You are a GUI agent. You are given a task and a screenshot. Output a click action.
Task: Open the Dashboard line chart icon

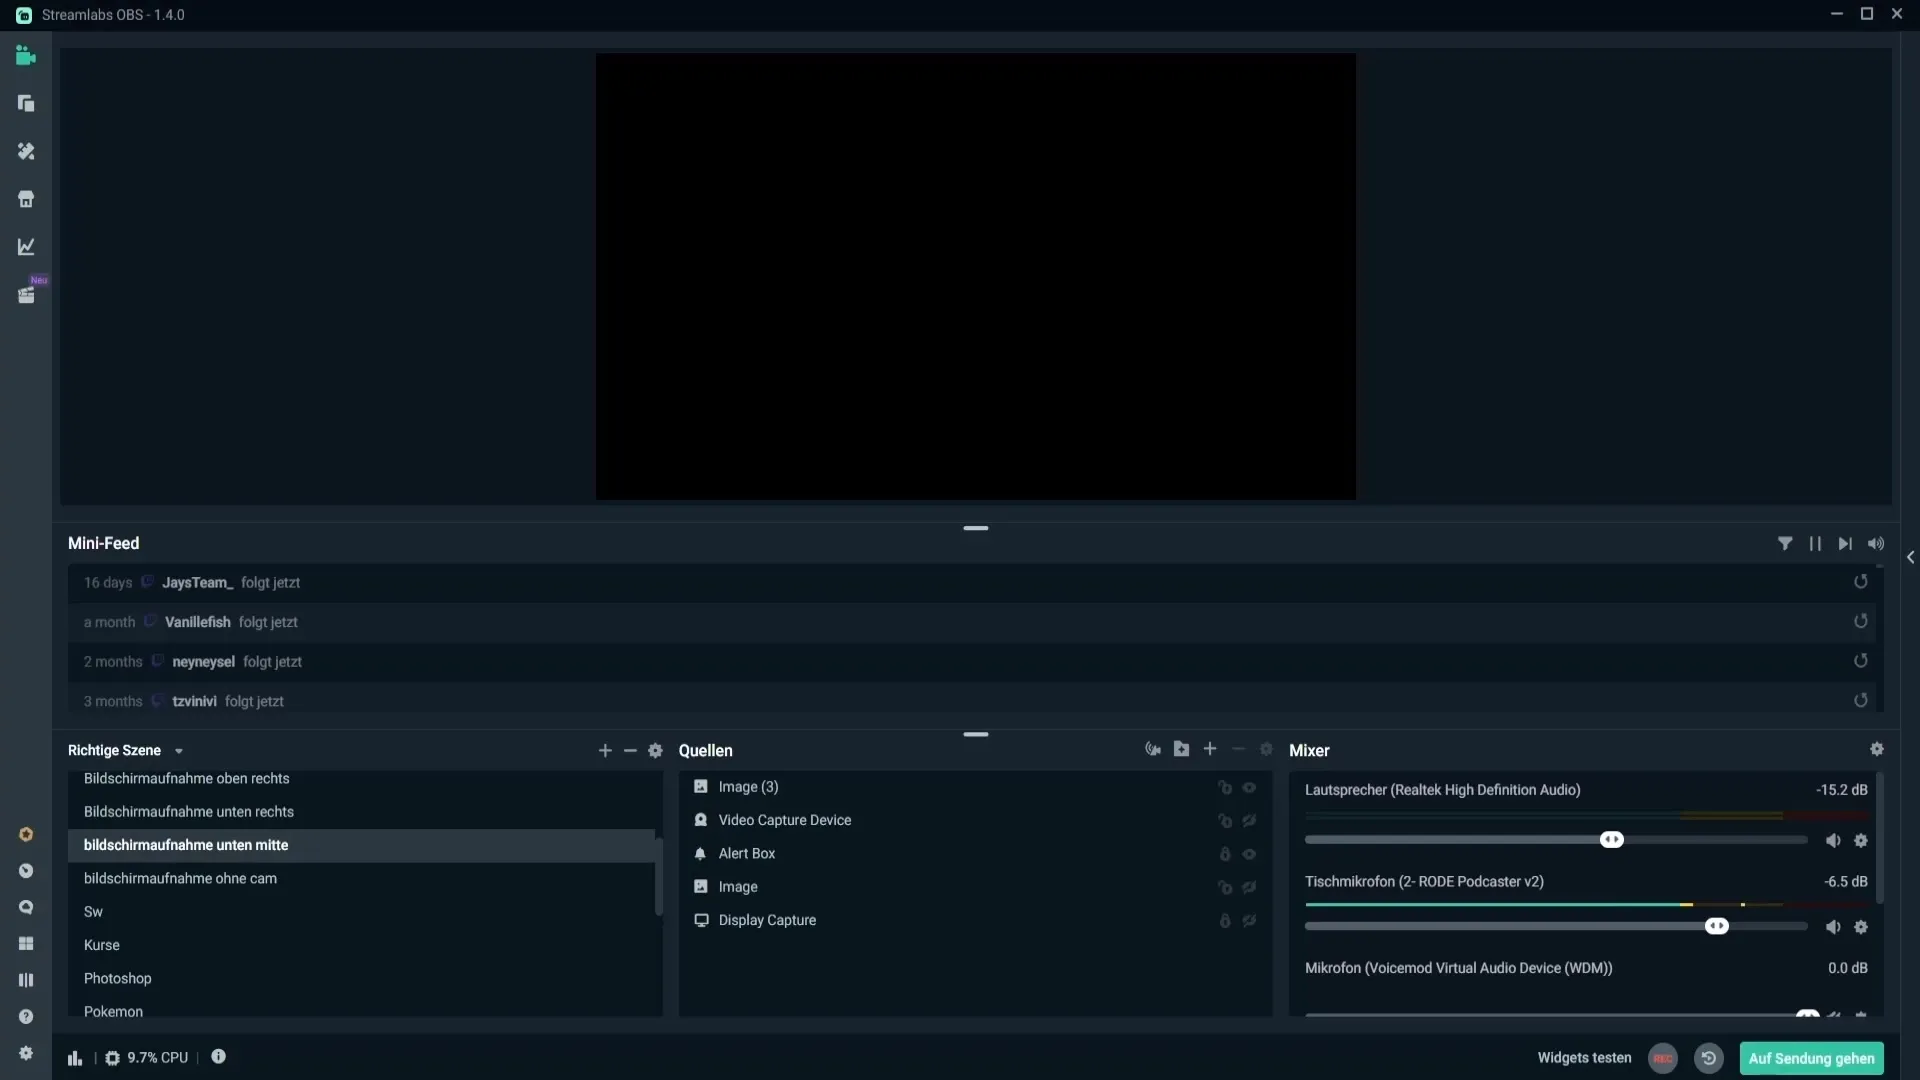click(x=26, y=246)
